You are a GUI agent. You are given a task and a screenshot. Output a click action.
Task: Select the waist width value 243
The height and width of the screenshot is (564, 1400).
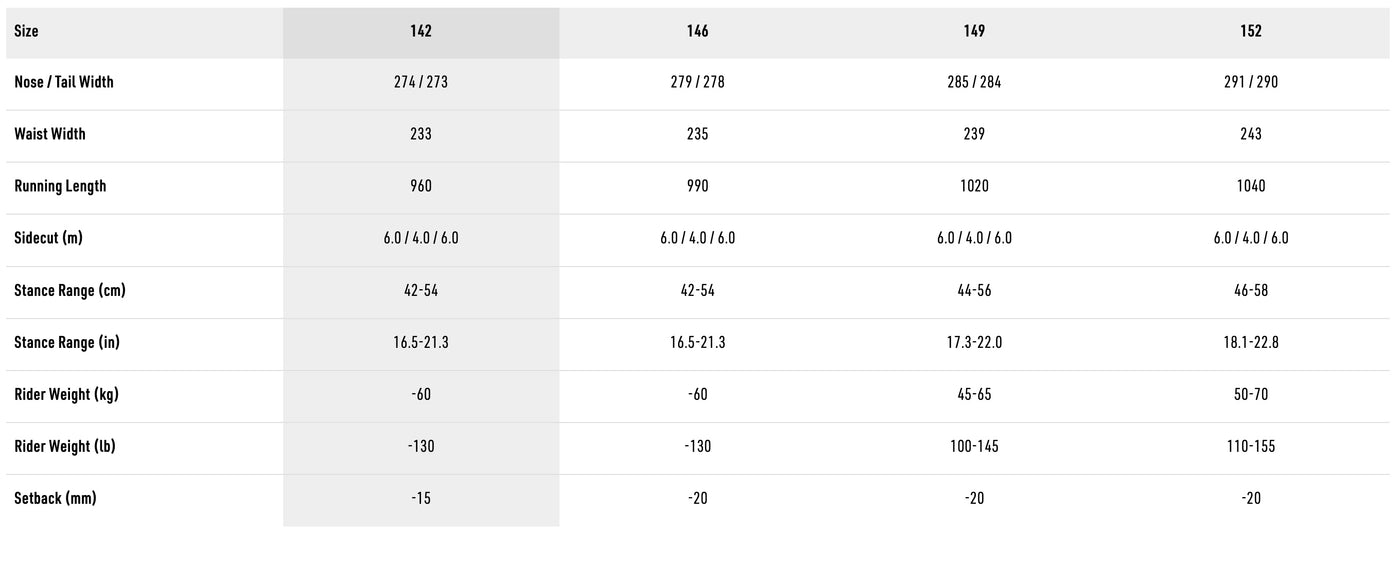tap(1251, 134)
